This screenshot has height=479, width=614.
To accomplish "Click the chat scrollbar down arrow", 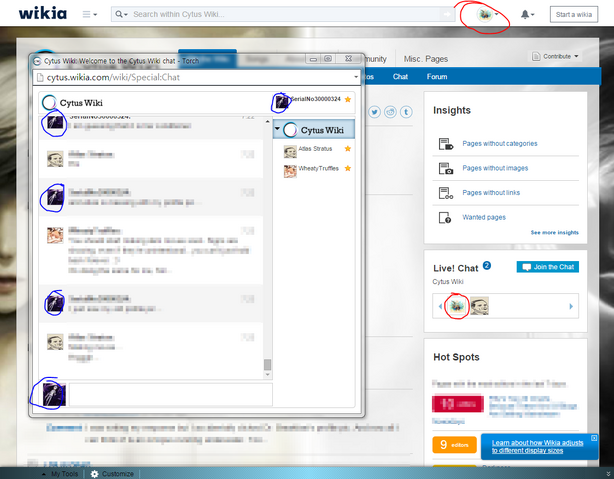I will coord(267,374).
